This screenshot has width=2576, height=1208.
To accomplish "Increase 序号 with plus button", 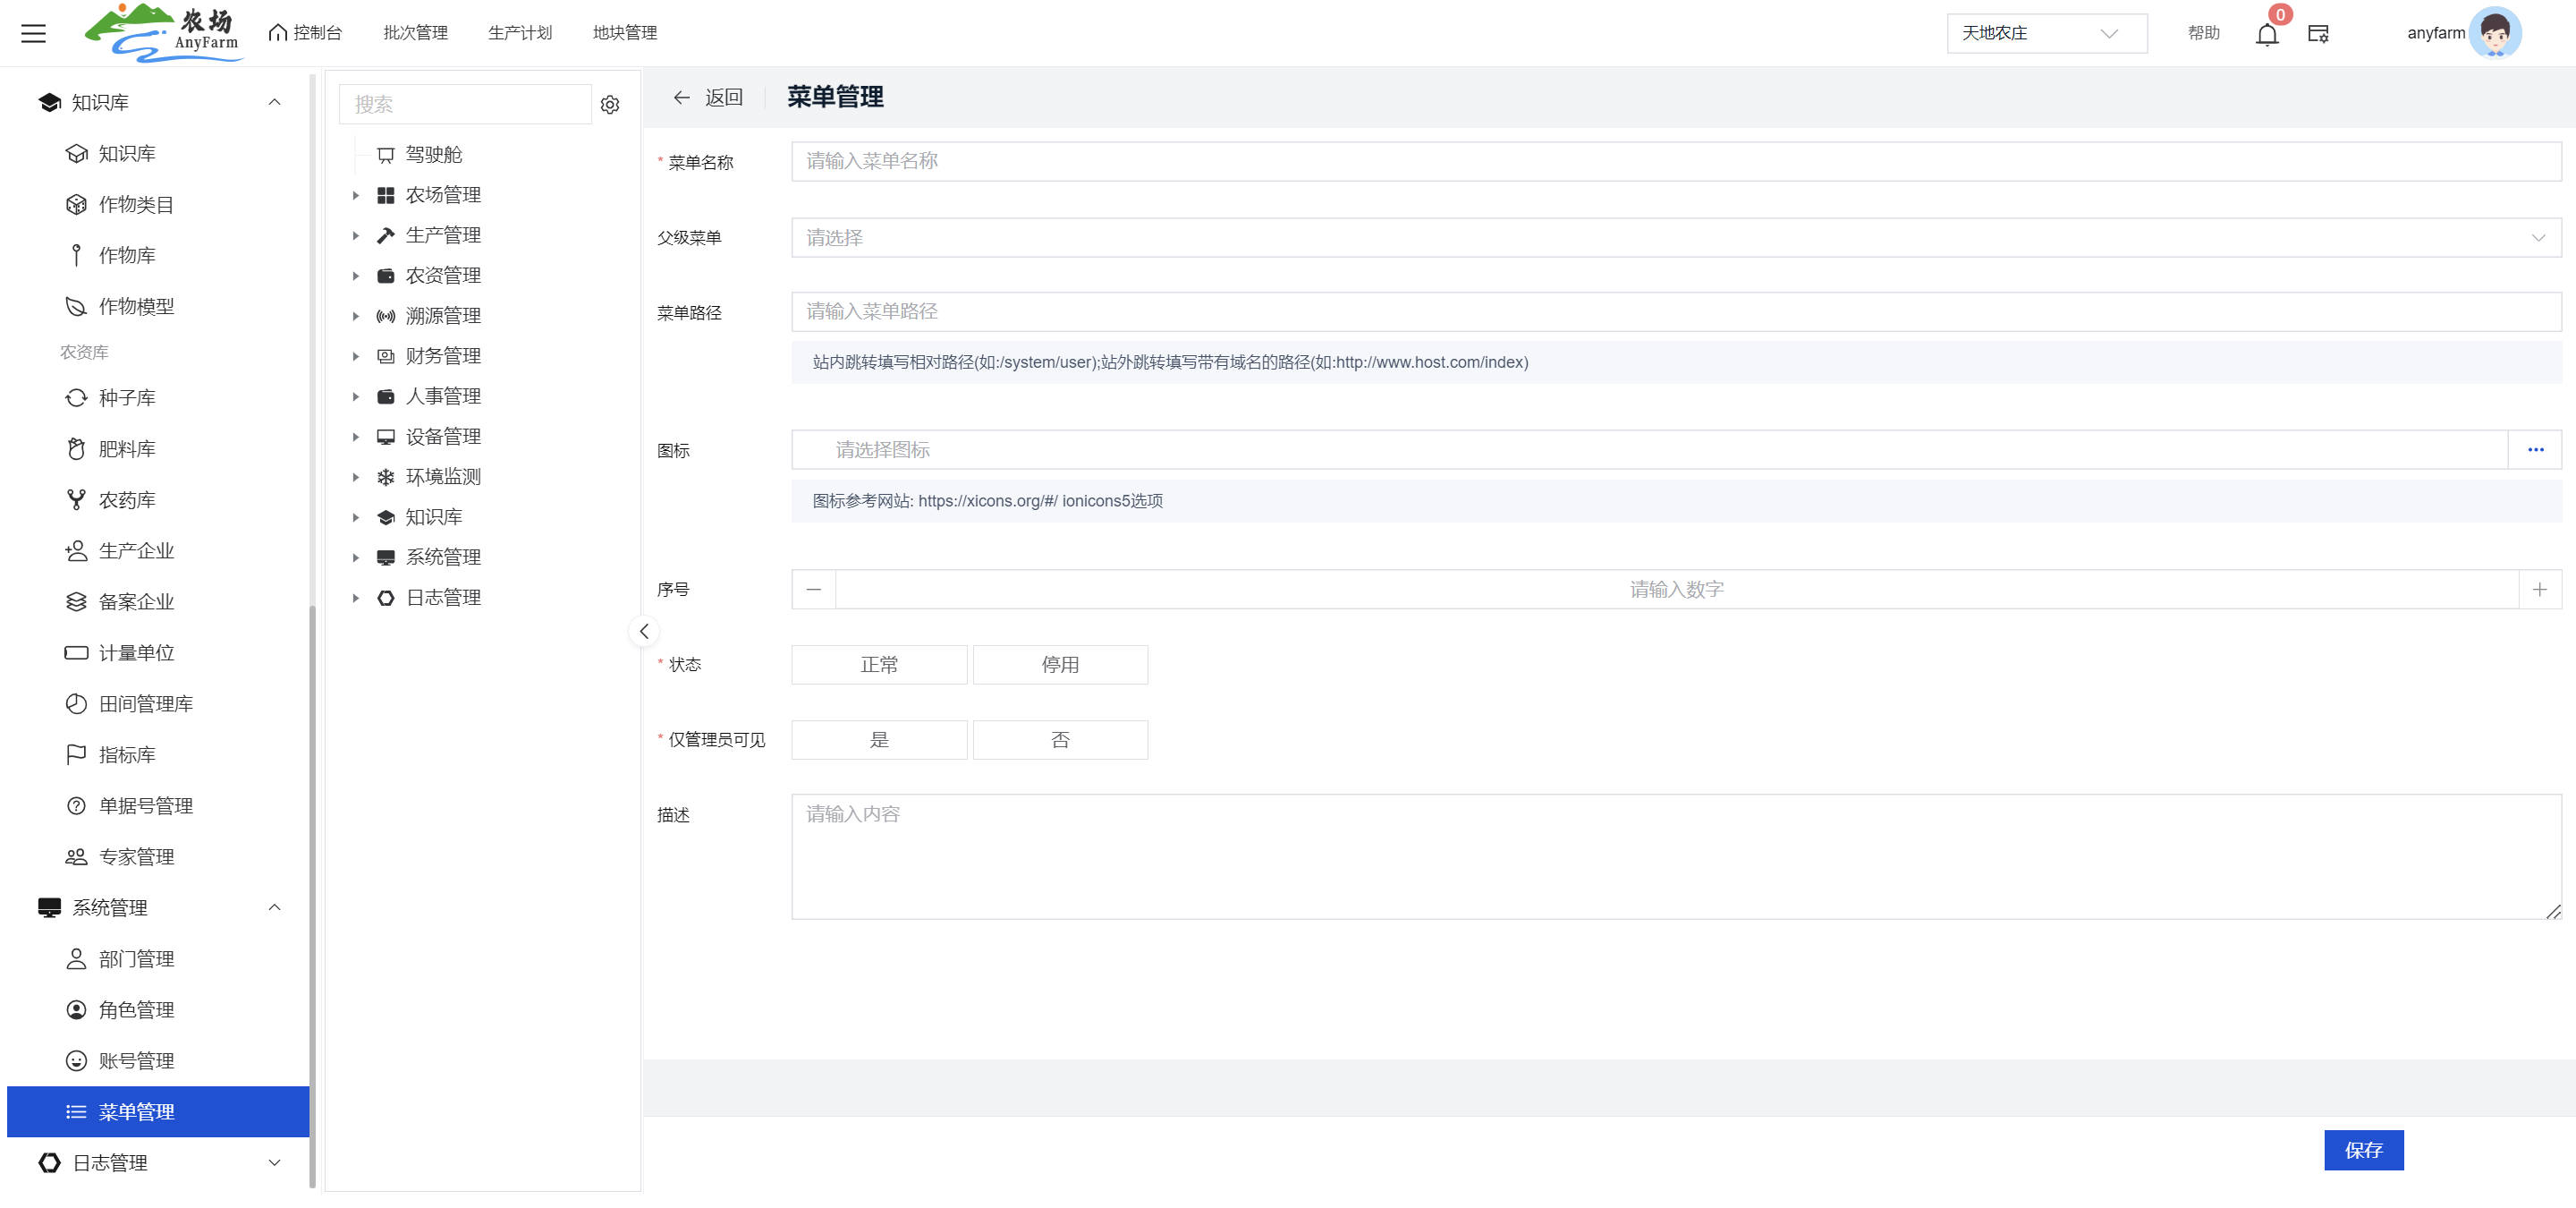I will coord(2539,590).
